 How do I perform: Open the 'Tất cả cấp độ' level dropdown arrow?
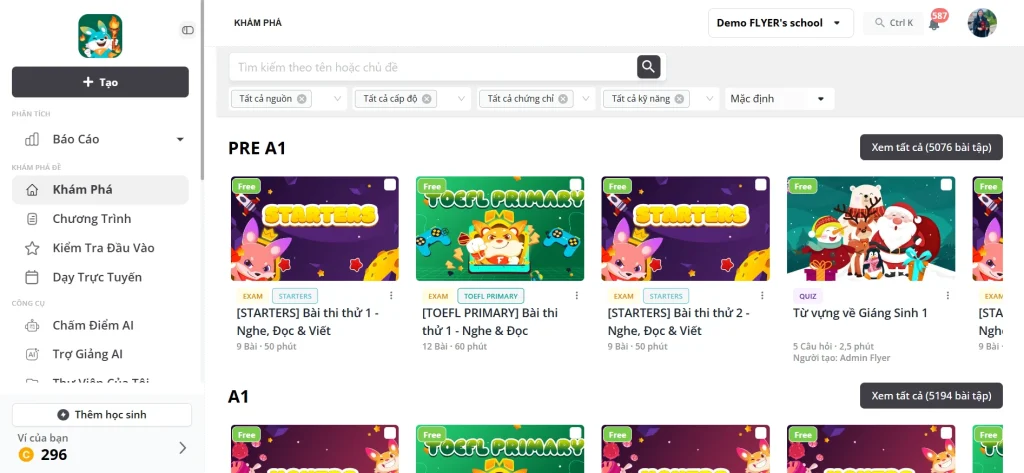pyautogui.click(x=462, y=99)
